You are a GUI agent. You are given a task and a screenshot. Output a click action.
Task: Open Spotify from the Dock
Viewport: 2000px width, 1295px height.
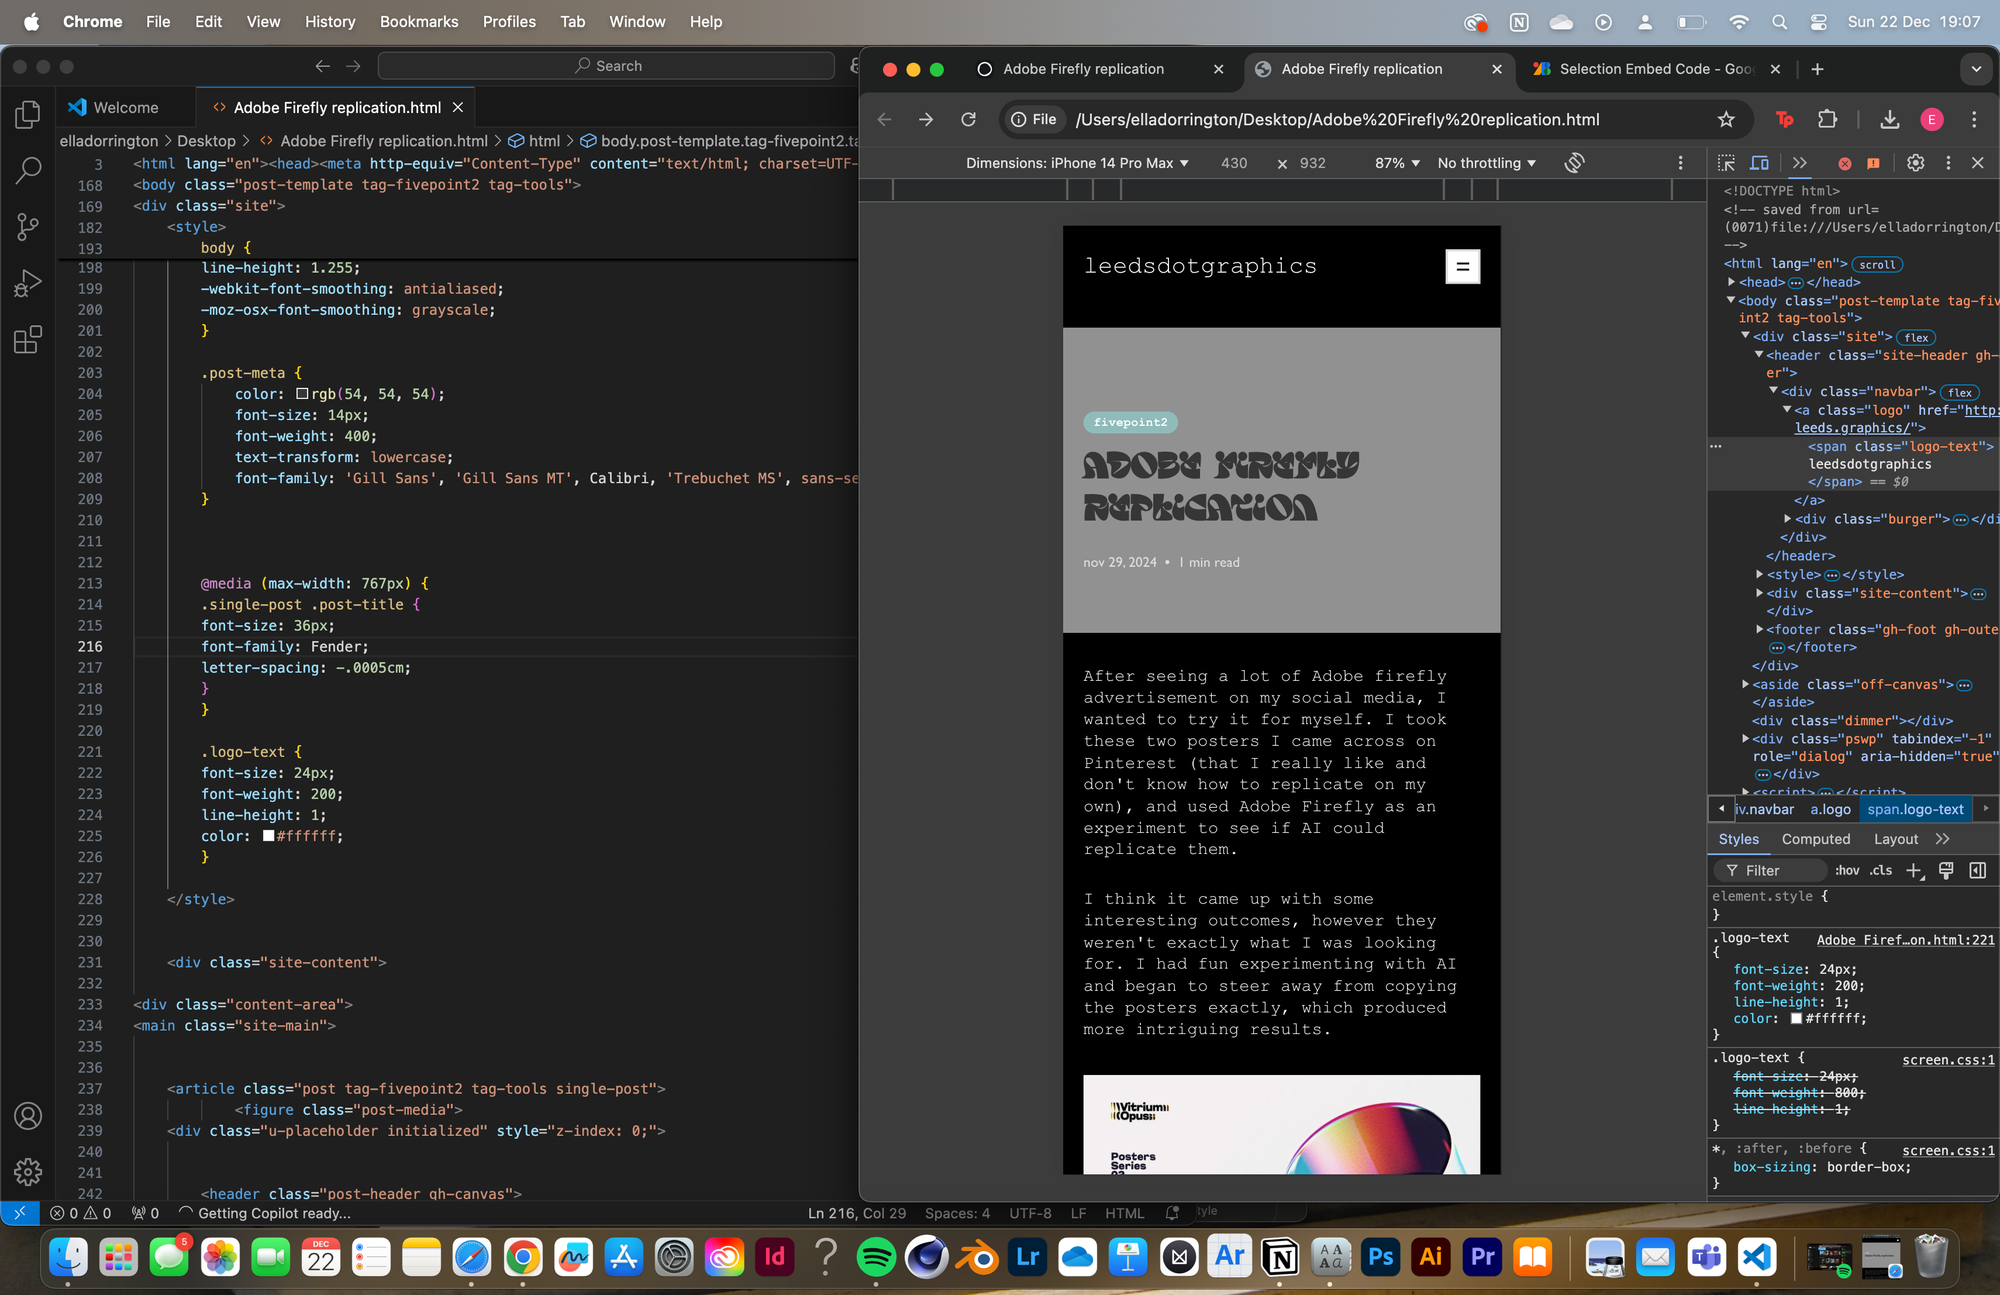pos(876,1257)
